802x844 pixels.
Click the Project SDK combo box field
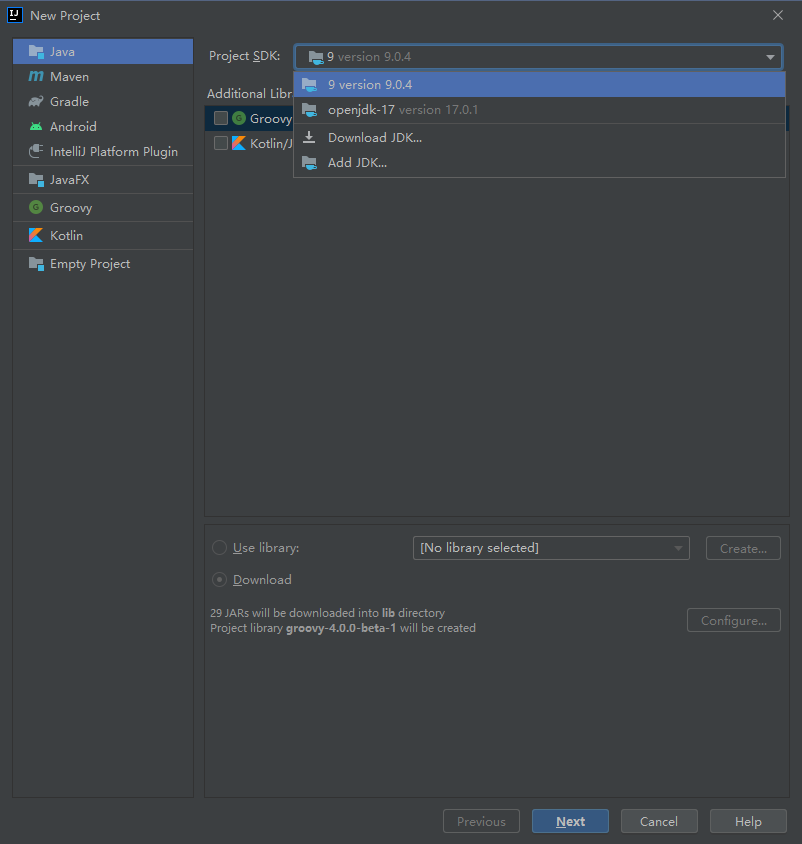pyautogui.click(x=538, y=57)
